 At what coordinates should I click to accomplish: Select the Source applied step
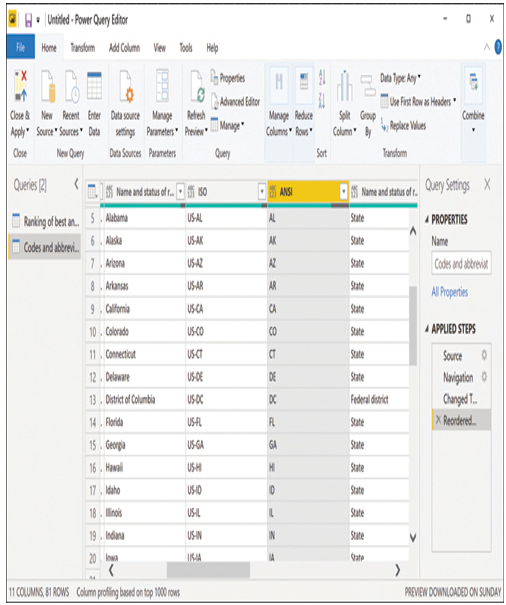click(x=452, y=355)
